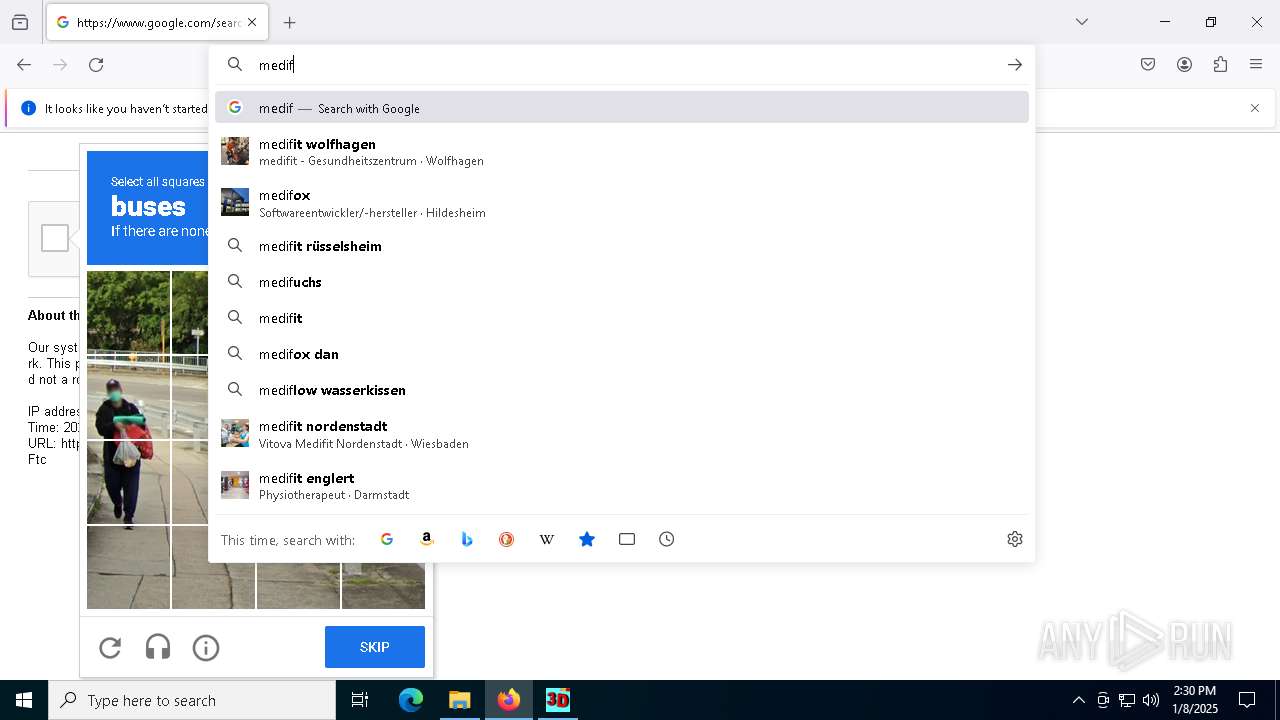Open the Firefox application menu

click(x=1256, y=65)
